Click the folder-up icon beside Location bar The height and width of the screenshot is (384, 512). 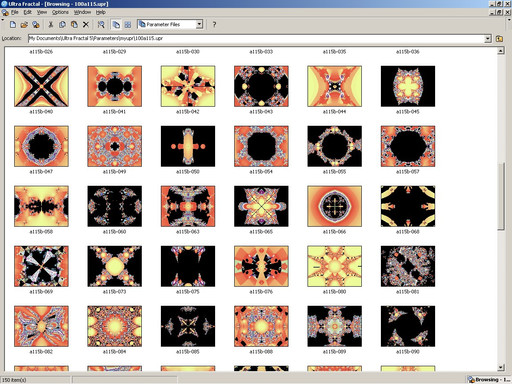point(499,39)
